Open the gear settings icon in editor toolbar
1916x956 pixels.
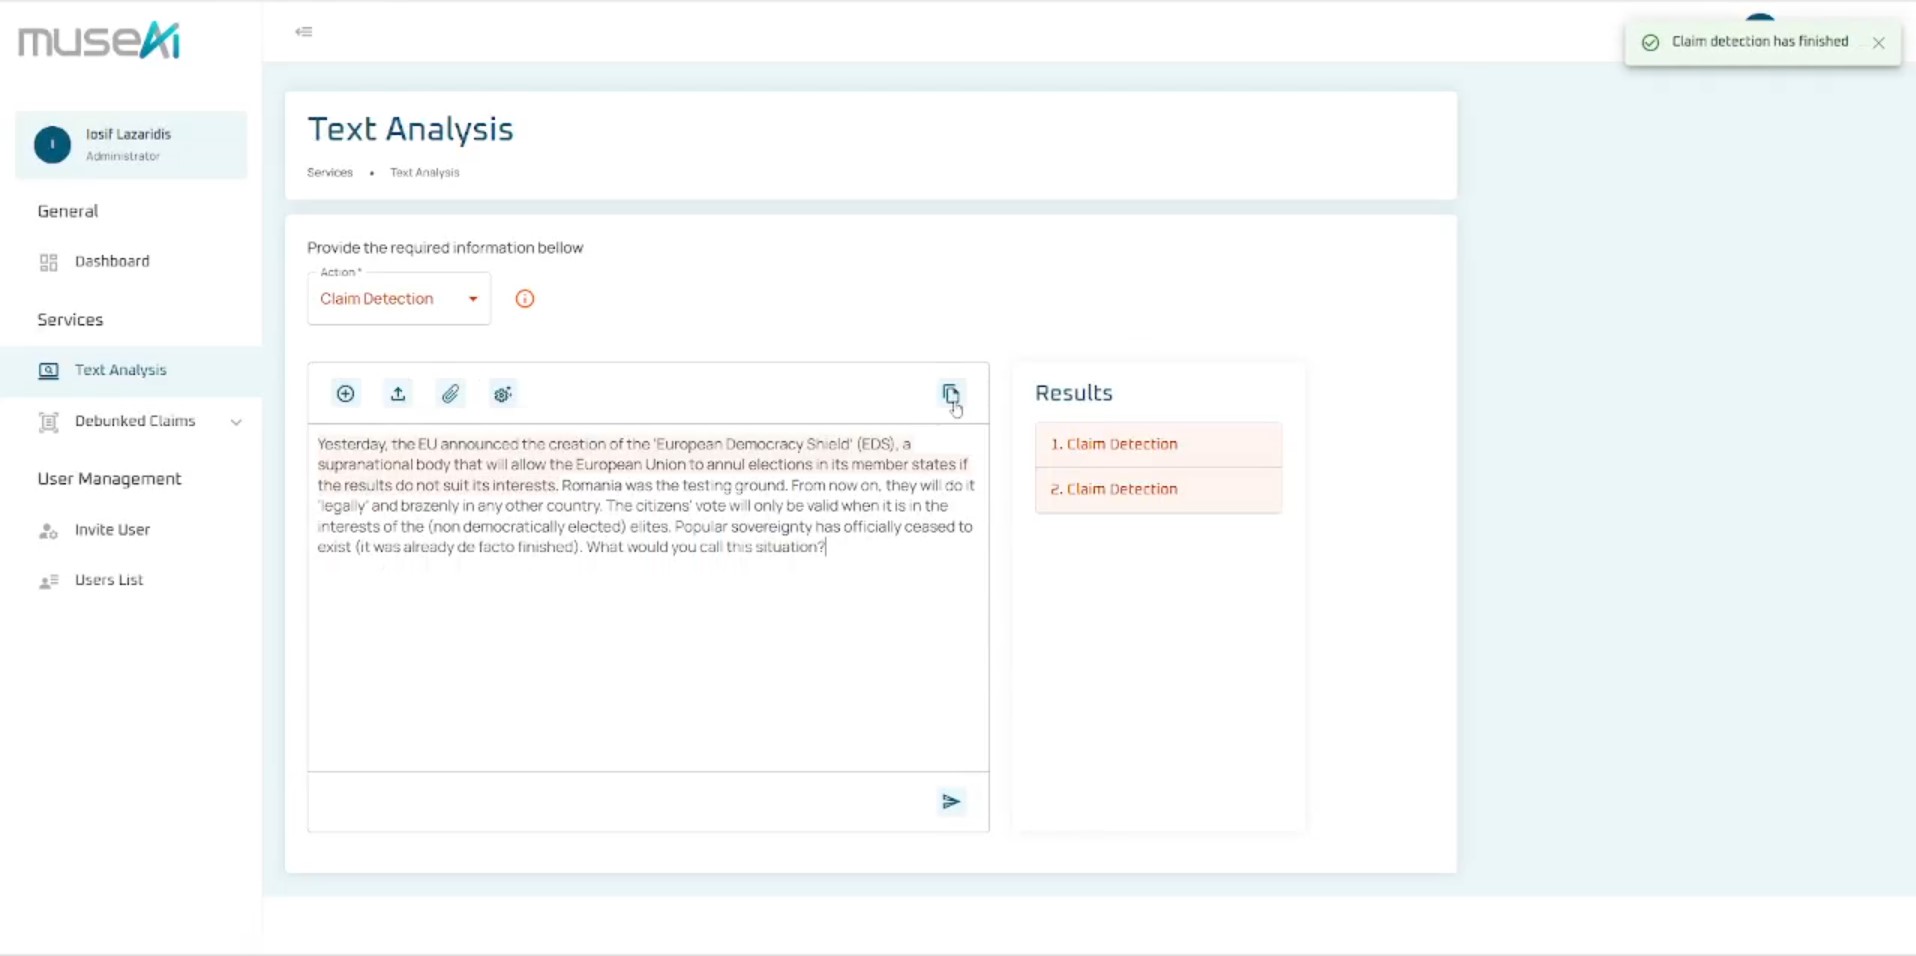503,394
